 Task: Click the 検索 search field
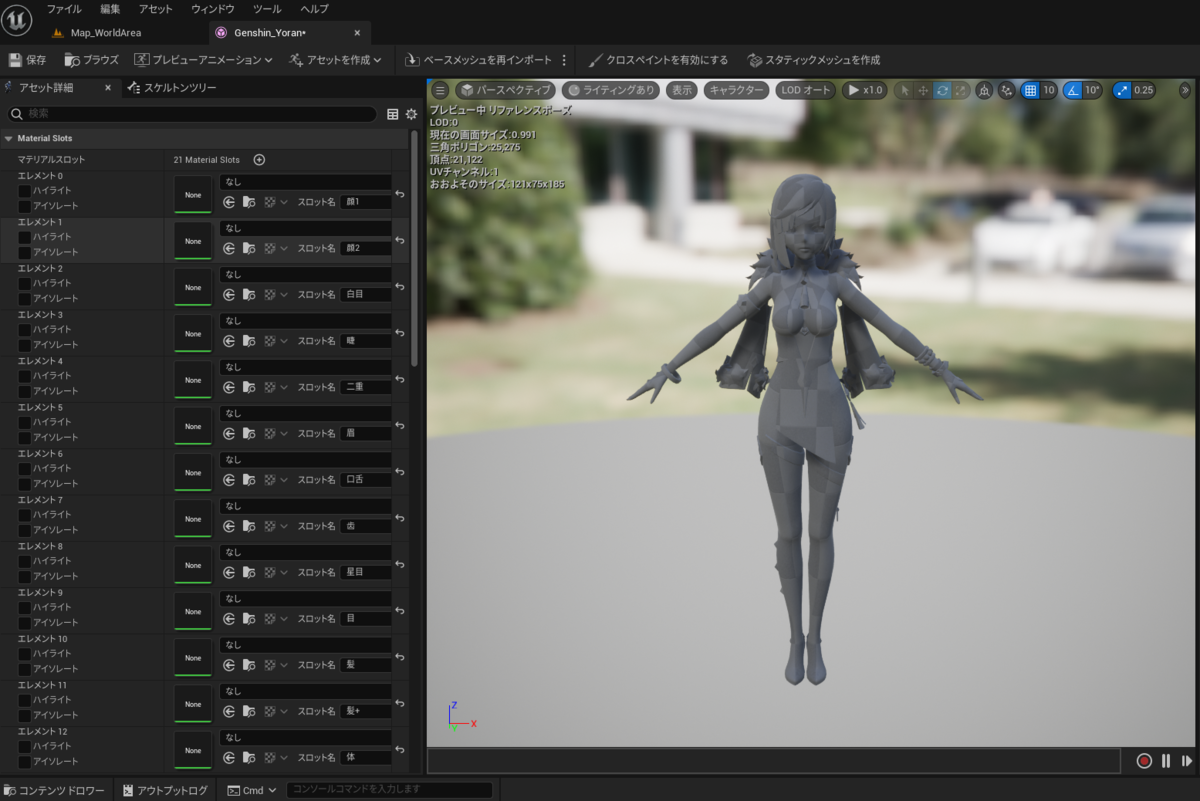point(192,114)
